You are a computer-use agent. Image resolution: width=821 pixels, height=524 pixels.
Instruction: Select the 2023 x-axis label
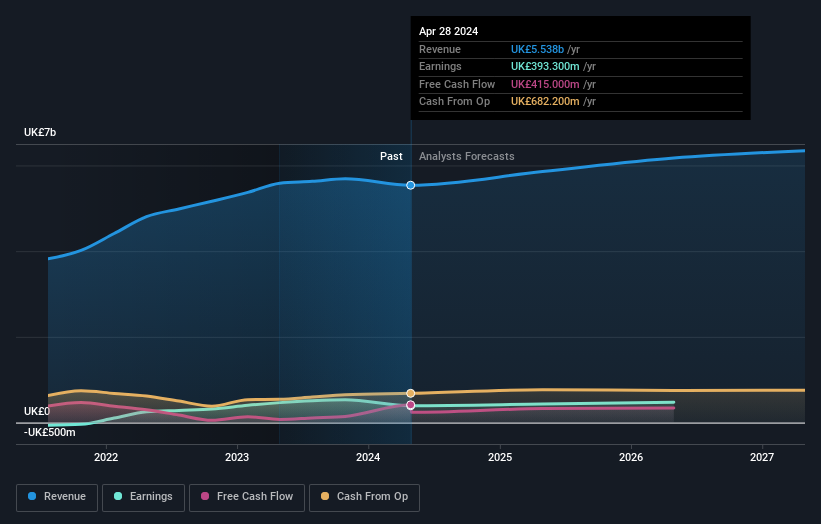pos(237,457)
